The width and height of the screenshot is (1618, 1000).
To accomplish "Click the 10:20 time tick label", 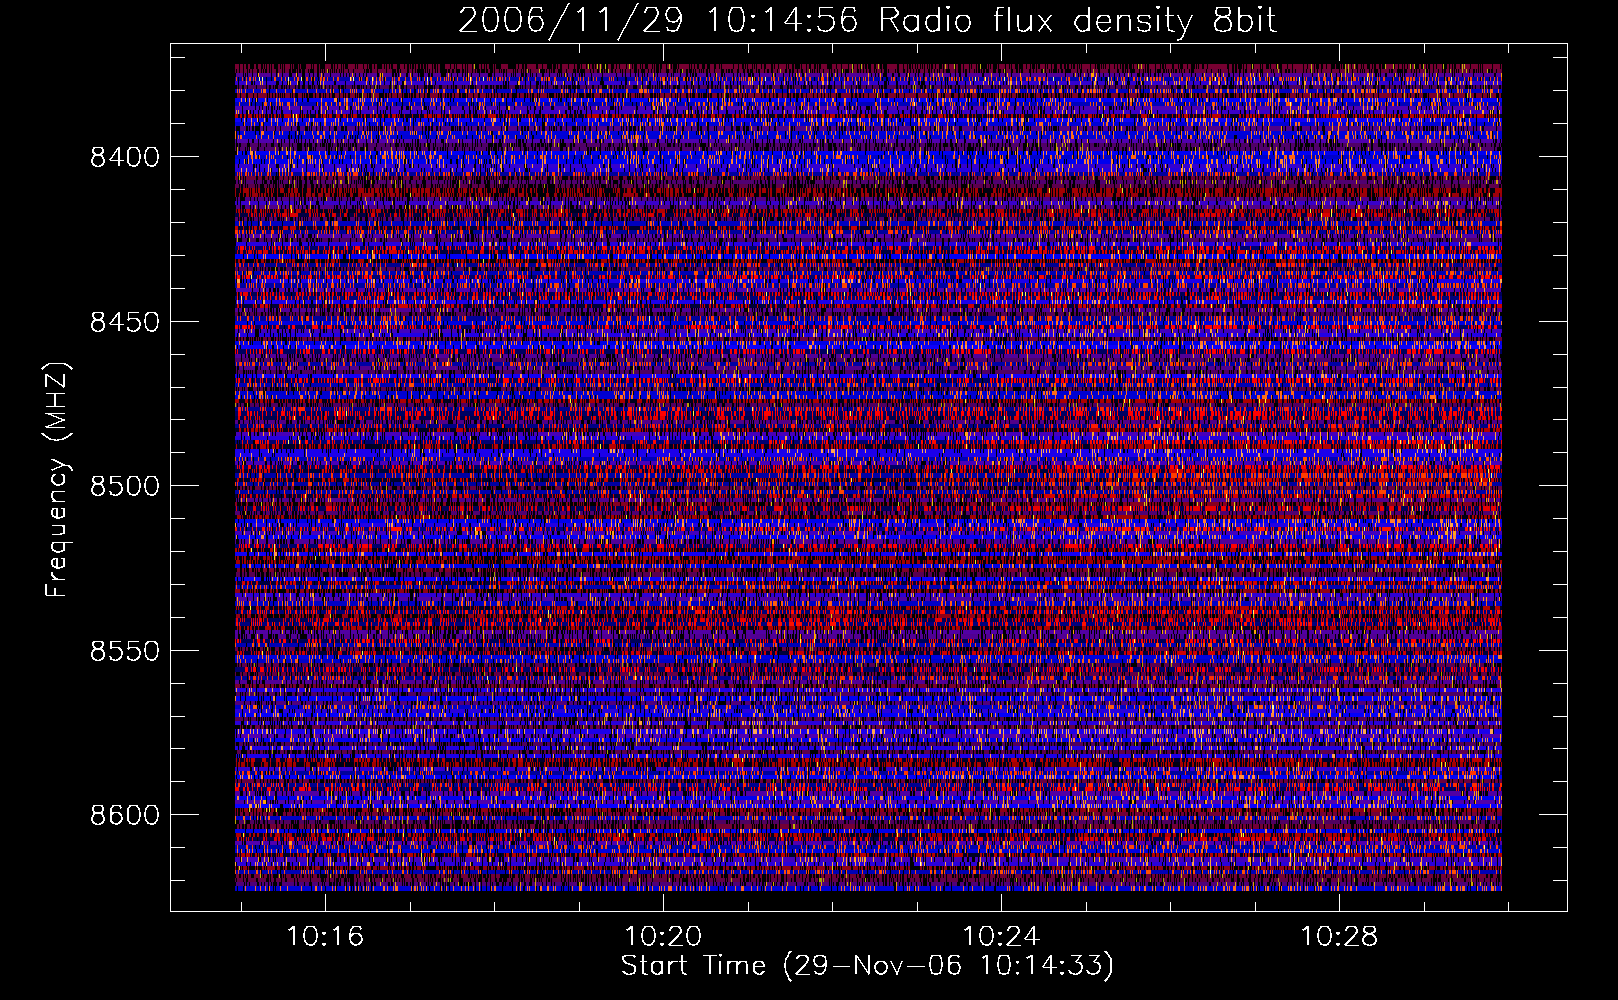I will tap(663, 937).
